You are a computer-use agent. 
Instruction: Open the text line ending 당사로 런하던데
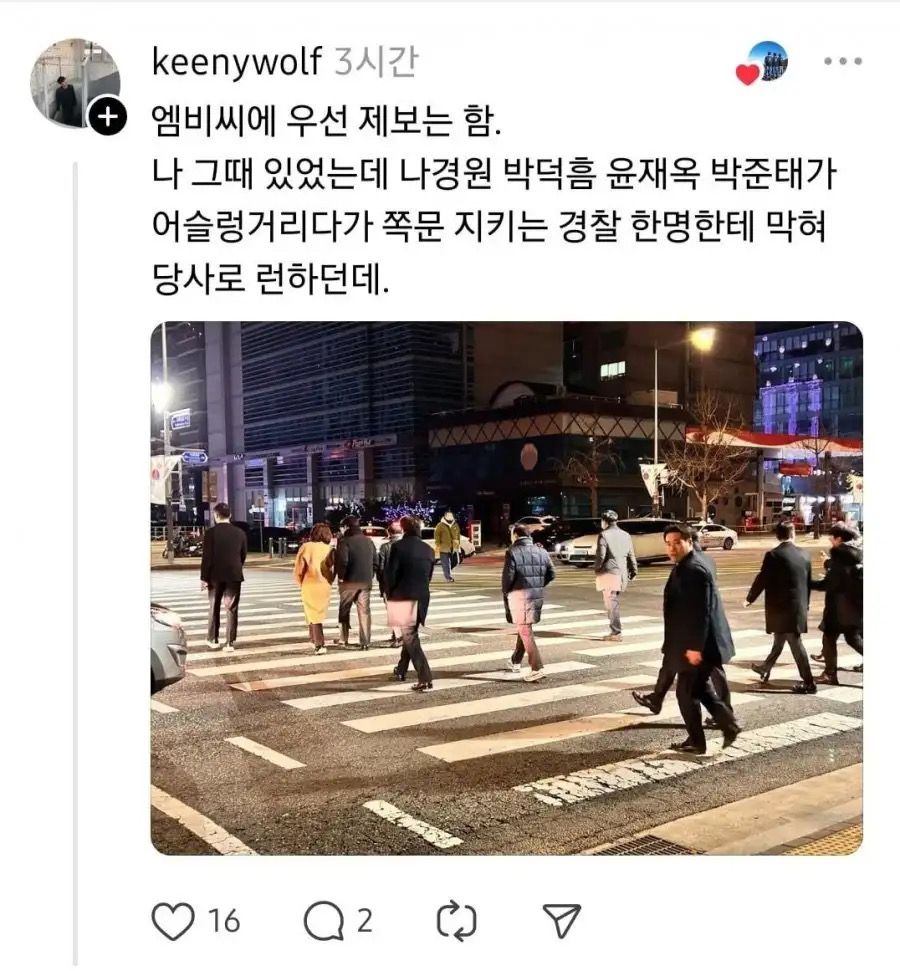(271, 279)
